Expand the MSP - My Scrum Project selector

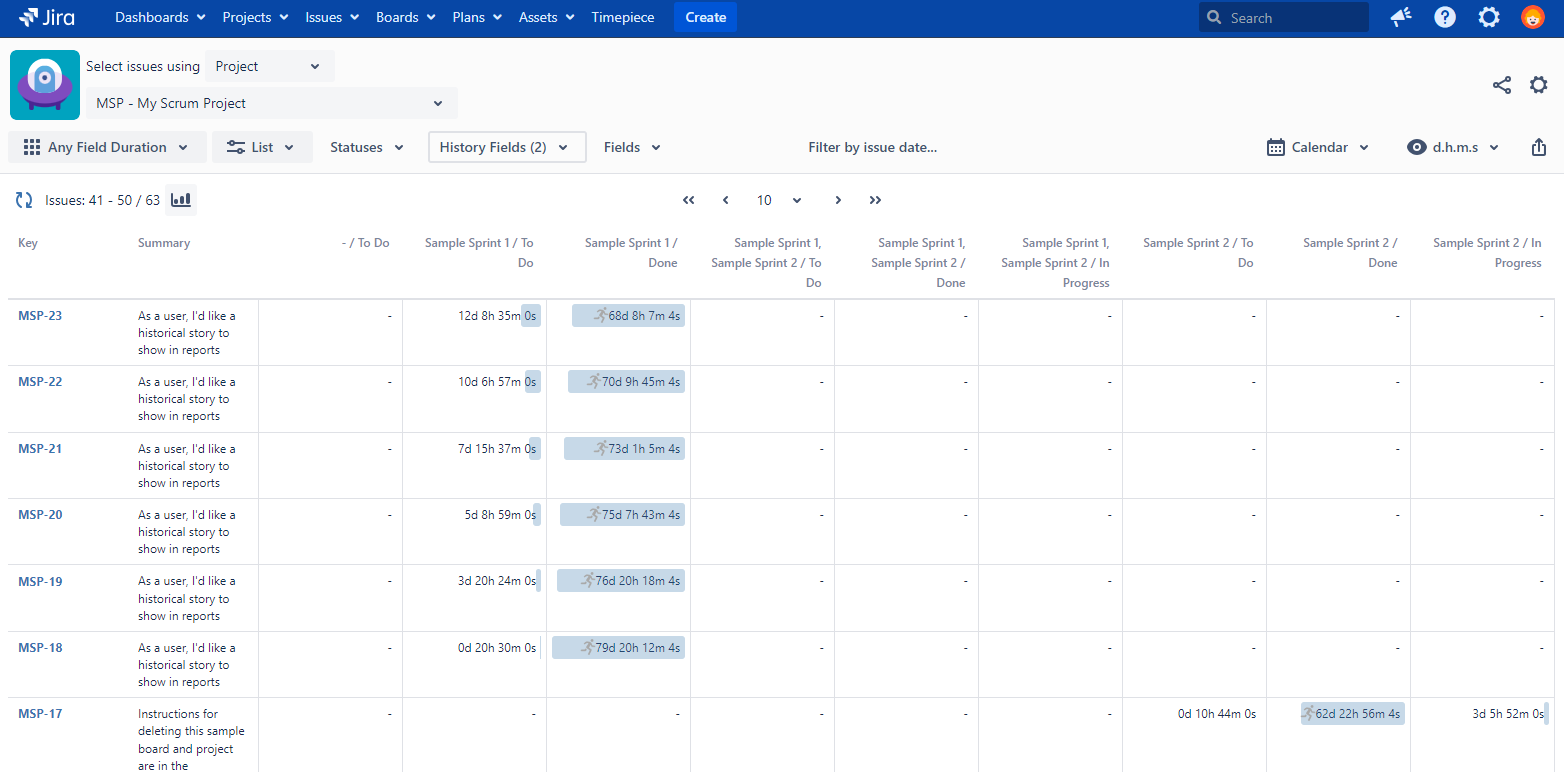point(271,103)
